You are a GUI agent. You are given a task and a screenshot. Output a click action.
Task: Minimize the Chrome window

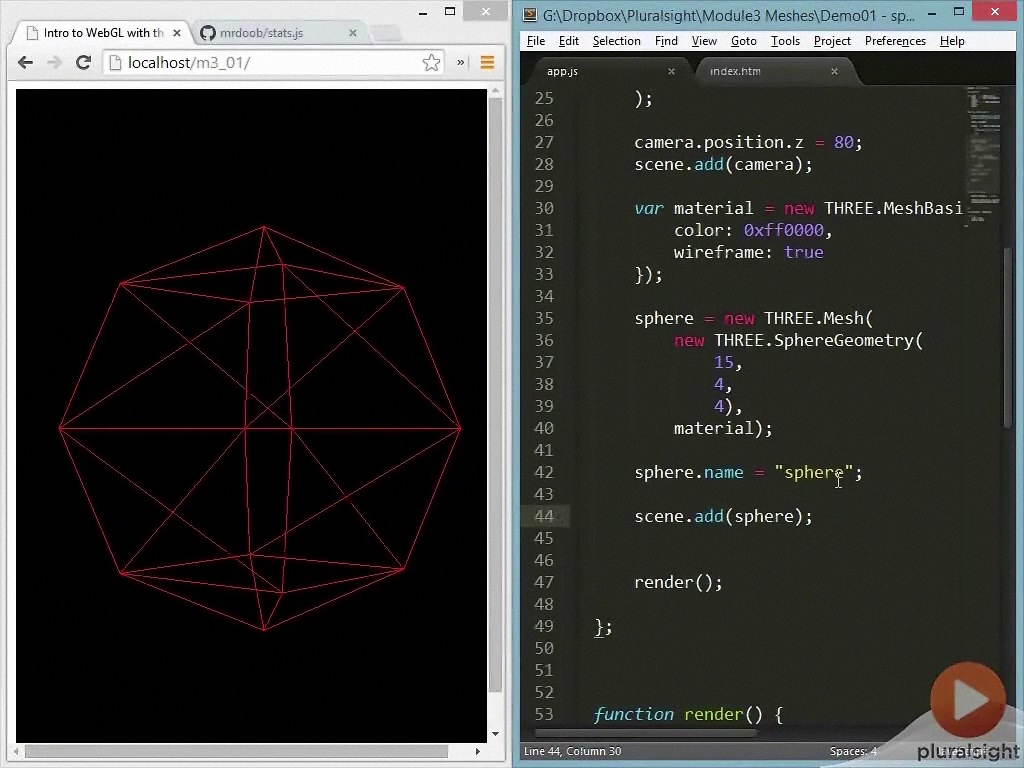(x=423, y=12)
